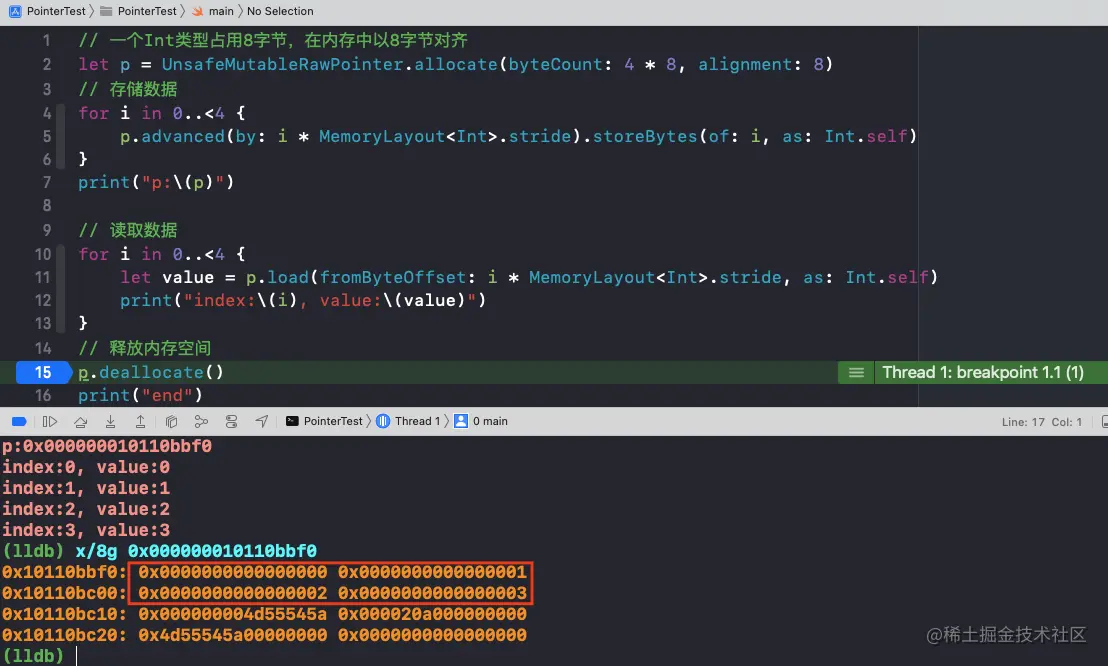Click console line index:3, value:3
The image size is (1108, 666).
(x=86, y=530)
